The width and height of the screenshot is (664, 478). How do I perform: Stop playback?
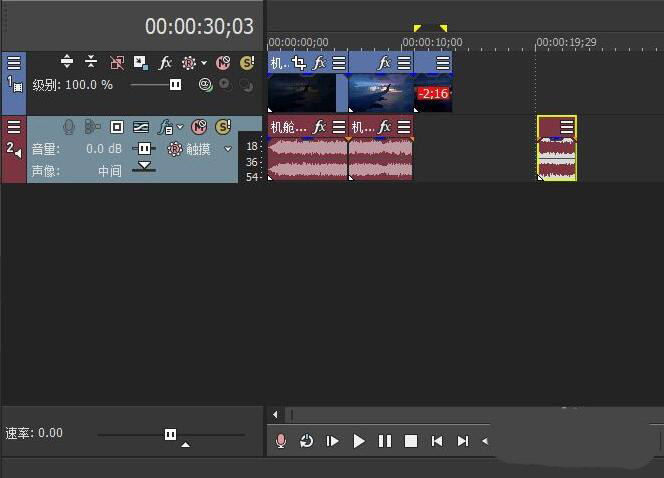411,441
